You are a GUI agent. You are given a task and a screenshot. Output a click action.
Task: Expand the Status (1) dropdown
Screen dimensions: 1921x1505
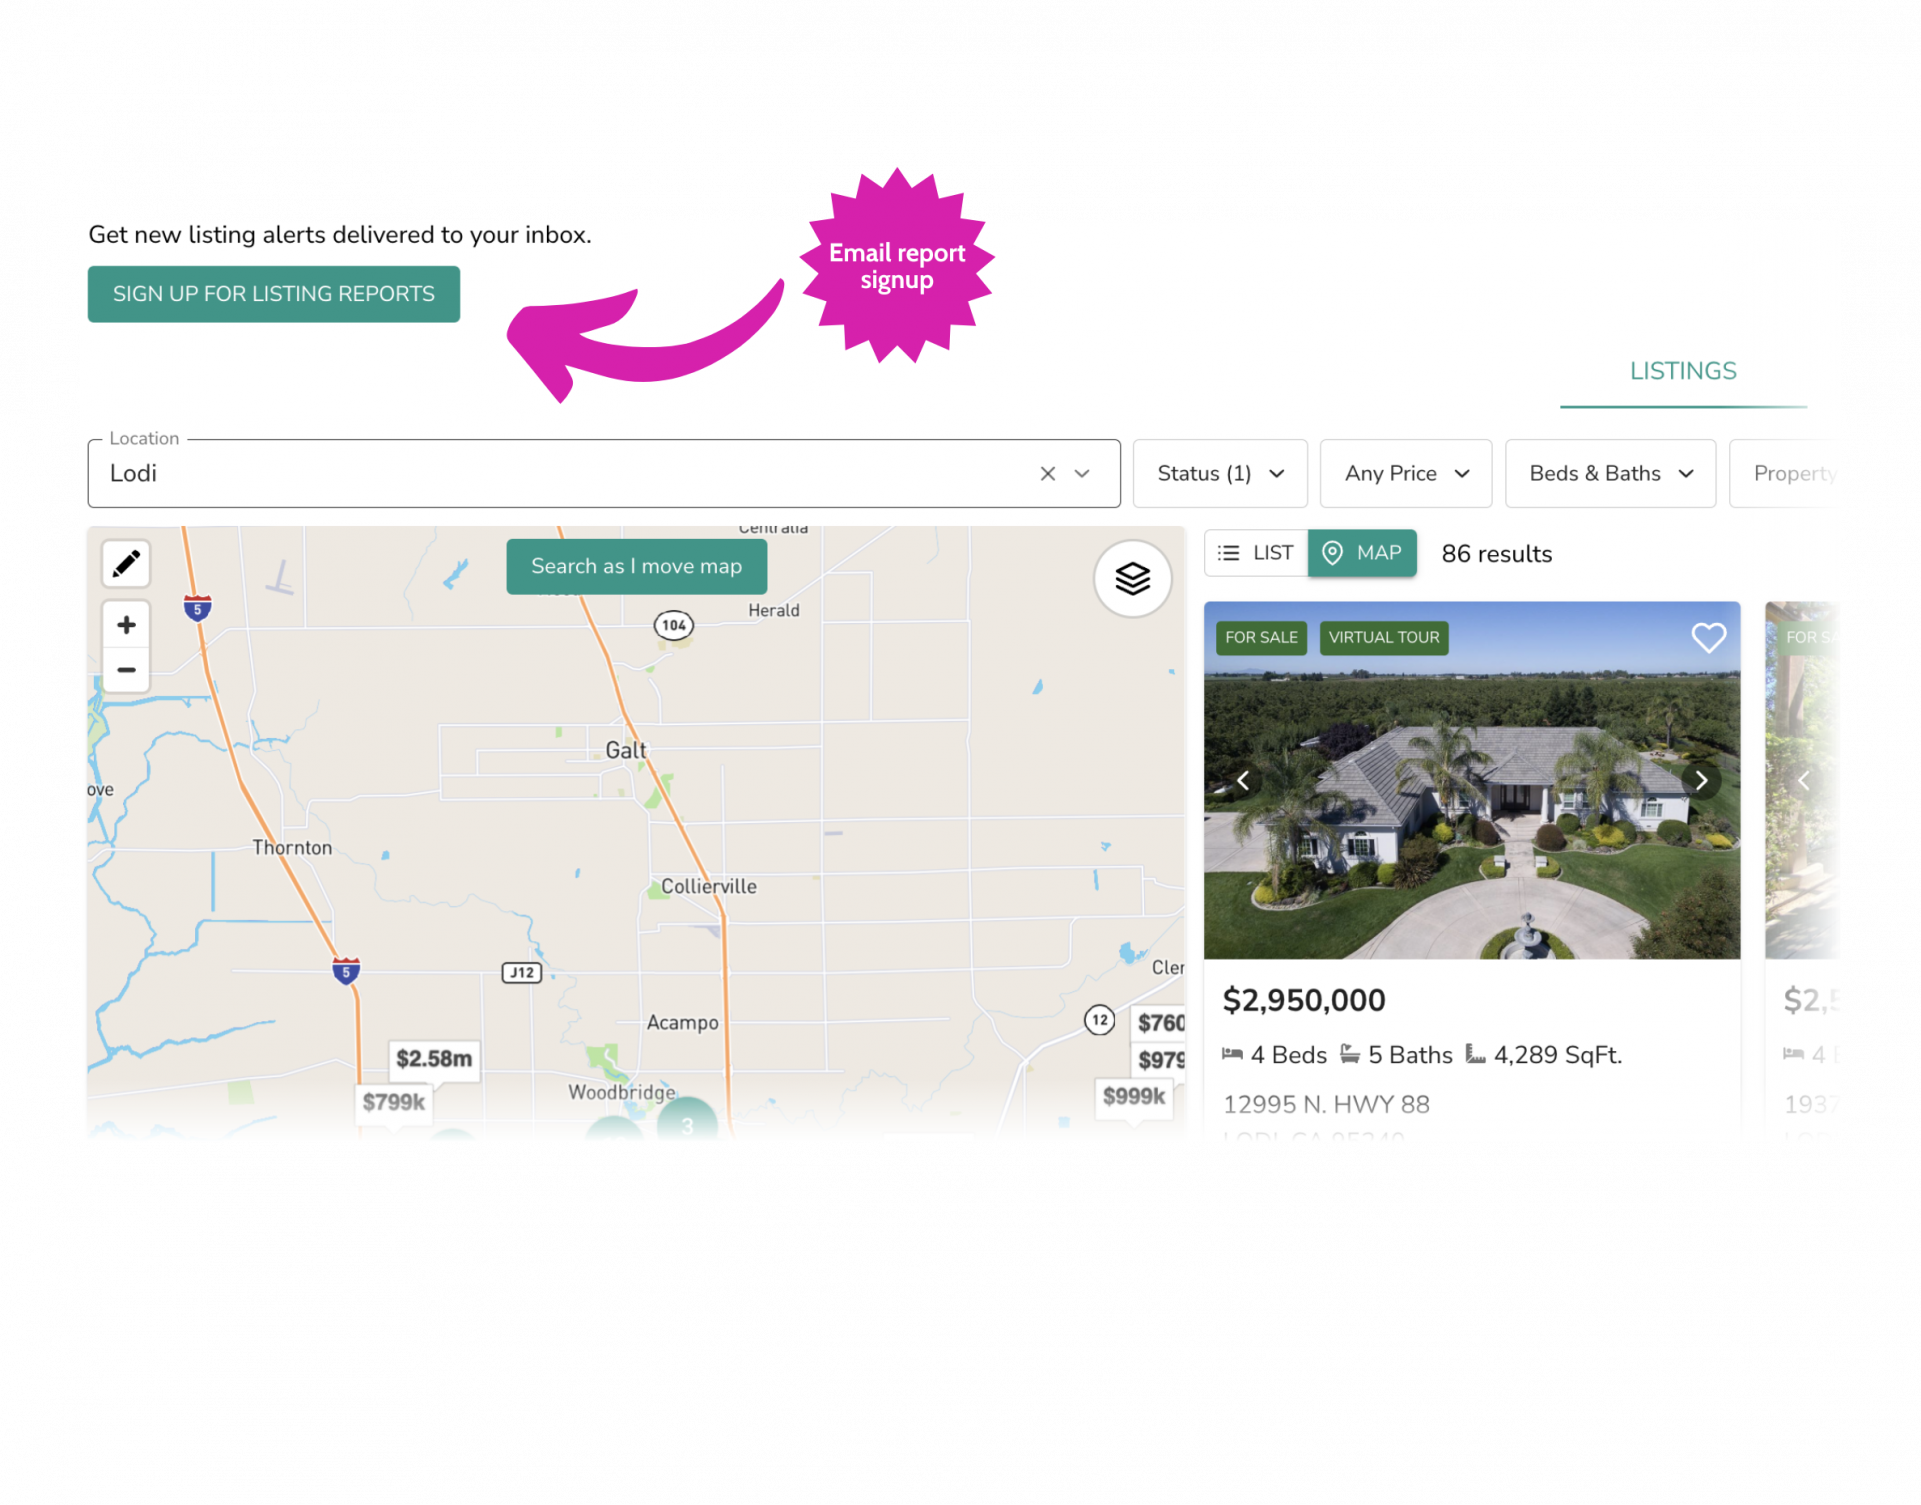1220,474
